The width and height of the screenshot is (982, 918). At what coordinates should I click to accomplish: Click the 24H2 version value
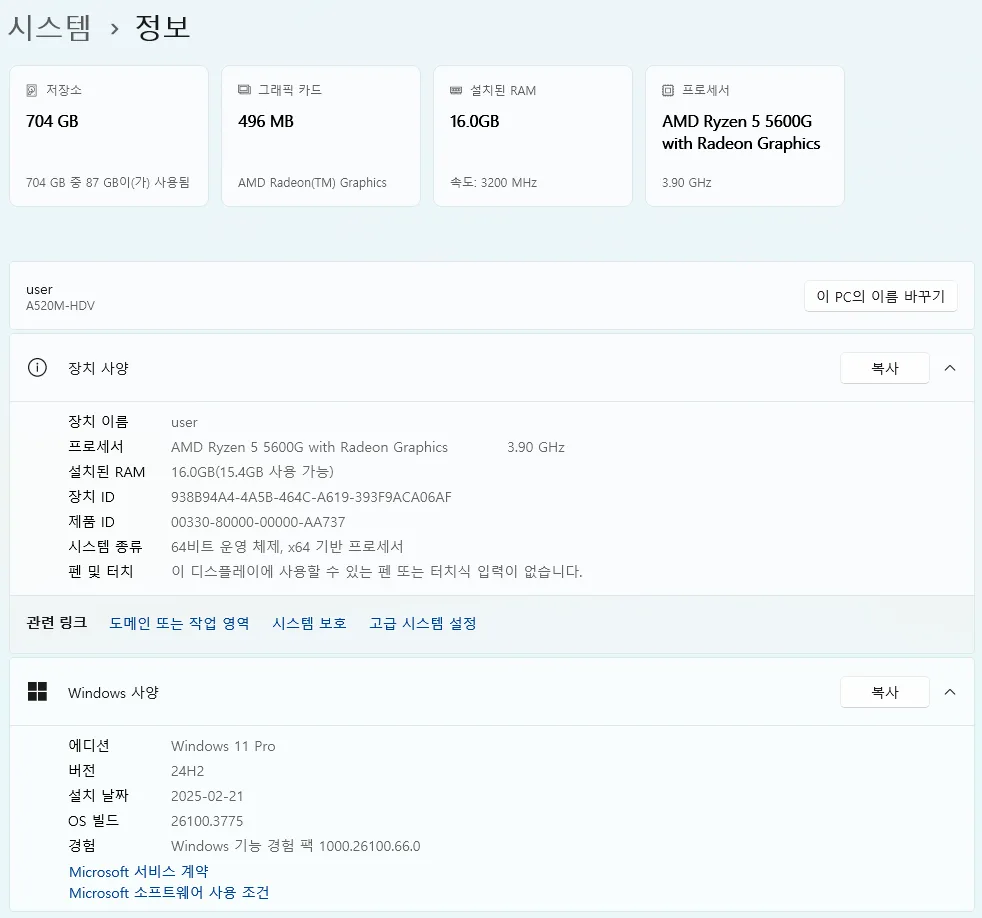187,771
